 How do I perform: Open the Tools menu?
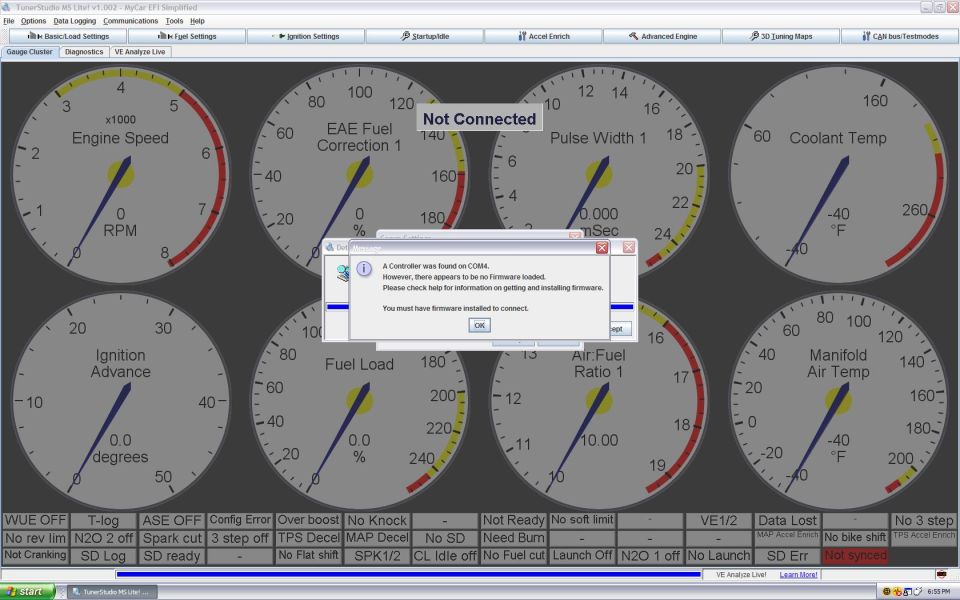coord(174,21)
